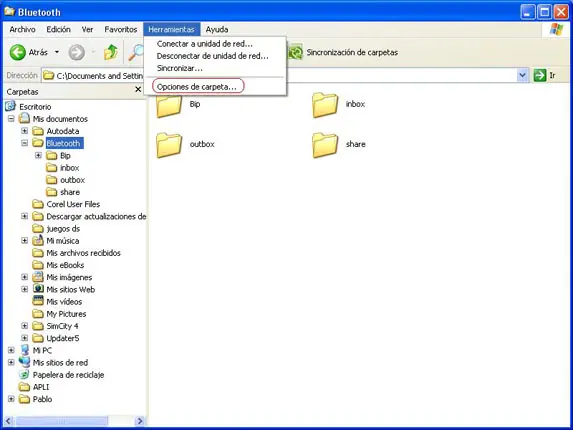The width and height of the screenshot is (573, 430).
Task: Select My Pictures folder in tree
Action: click(66, 314)
